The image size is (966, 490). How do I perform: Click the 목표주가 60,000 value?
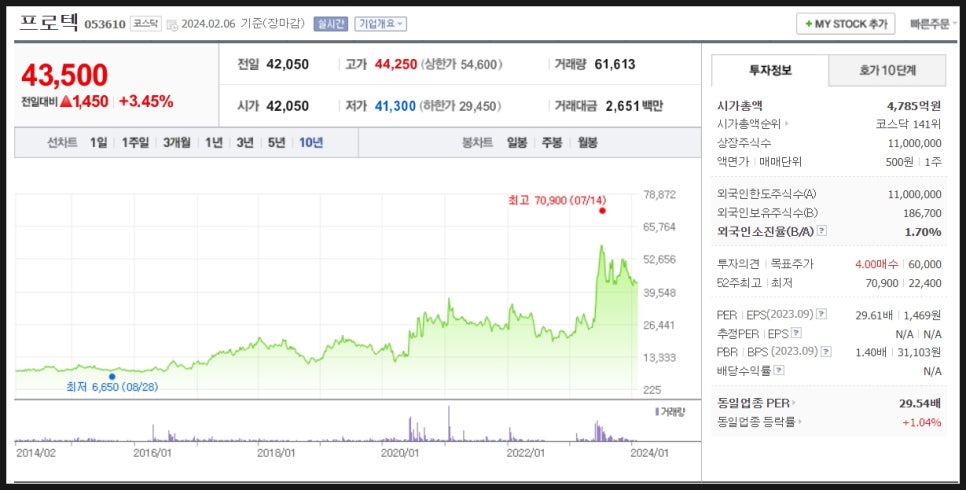click(925, 264)
